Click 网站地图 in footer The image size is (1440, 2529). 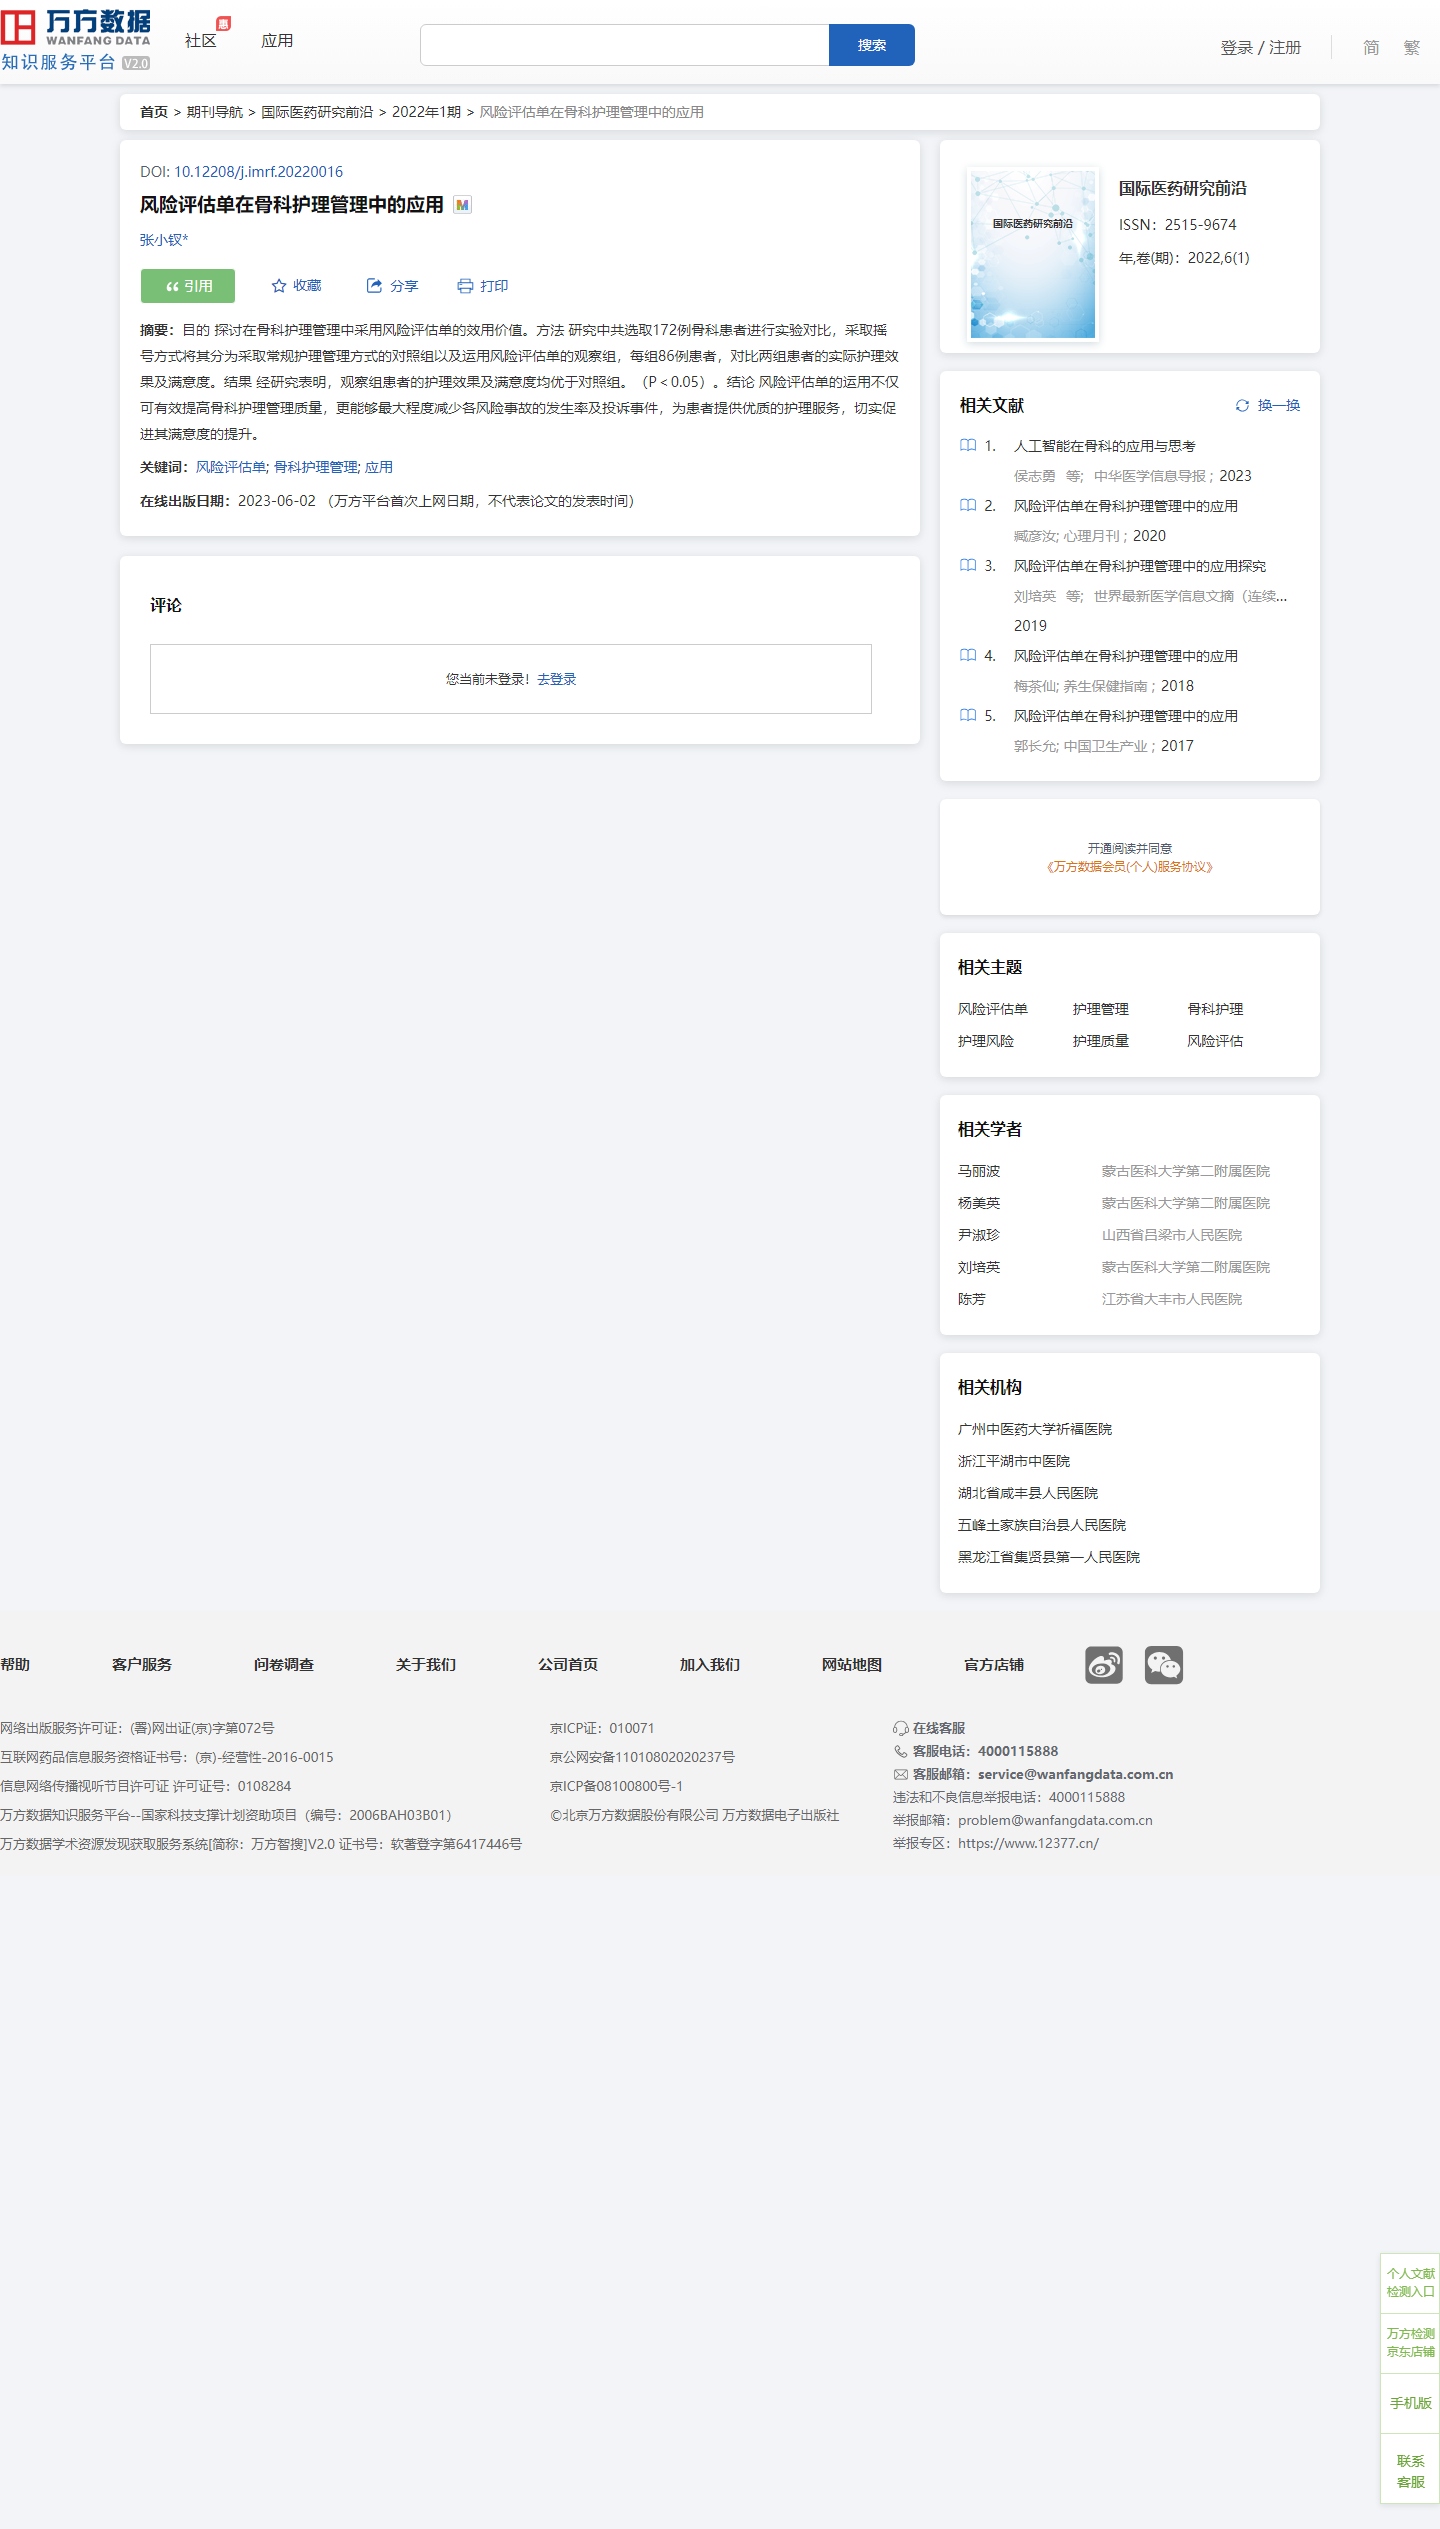[x=852, y=1665]
